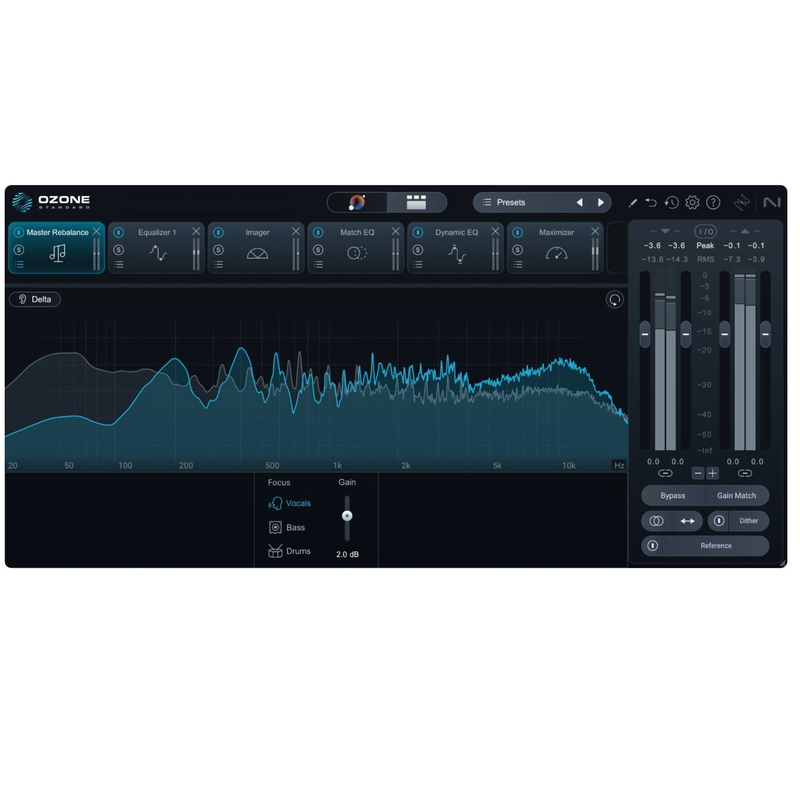Click the mono sum overlapping circles icon
The width and height of the screenshot is (800, 800).
point(656,521)
